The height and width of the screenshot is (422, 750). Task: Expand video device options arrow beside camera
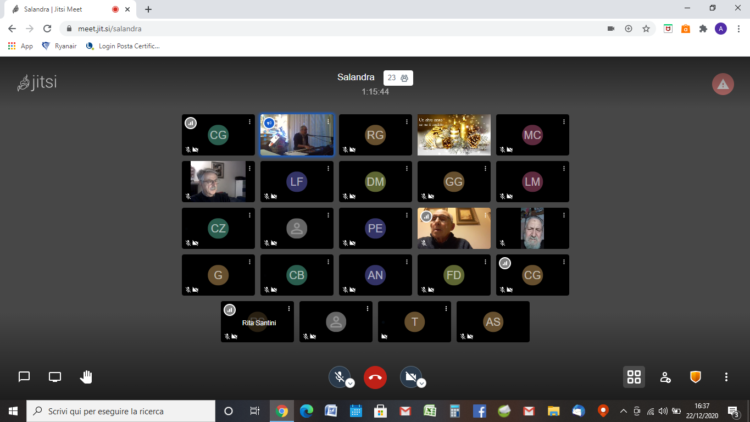(421, 383)
